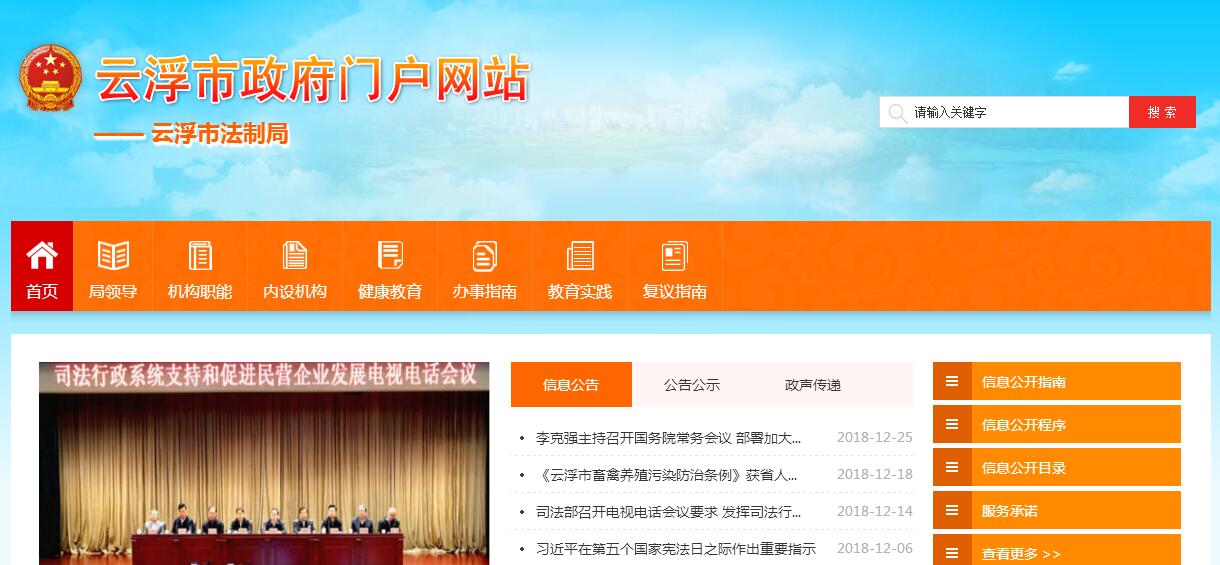1220x565 pixels.
Task: Click the 云浮市法制局 subtitle
Action: (x=220, y=134)
